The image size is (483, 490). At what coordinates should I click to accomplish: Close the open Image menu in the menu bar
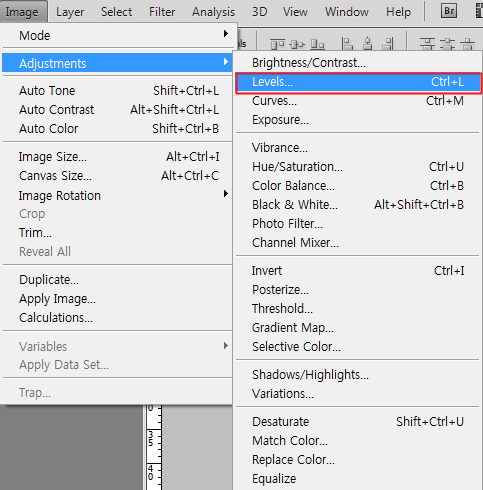click(x=22, y=12)
